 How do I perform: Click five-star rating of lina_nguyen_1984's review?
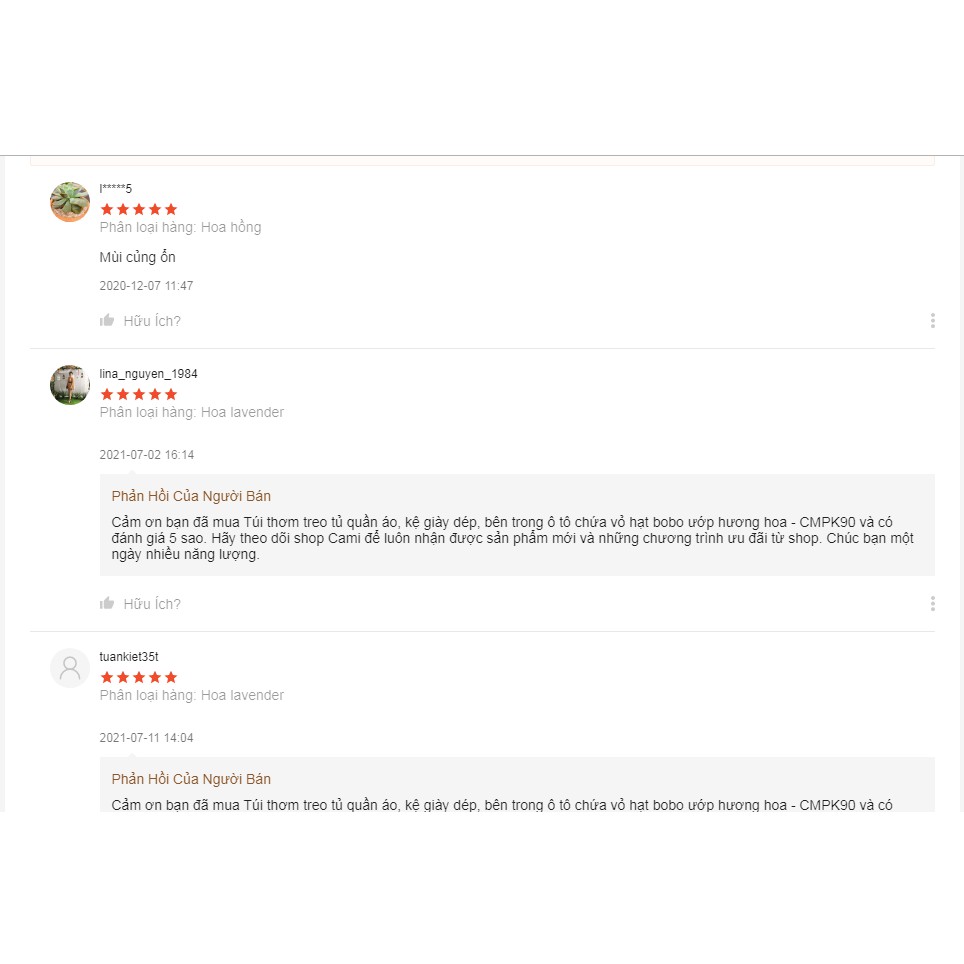[x=139, y=394]
